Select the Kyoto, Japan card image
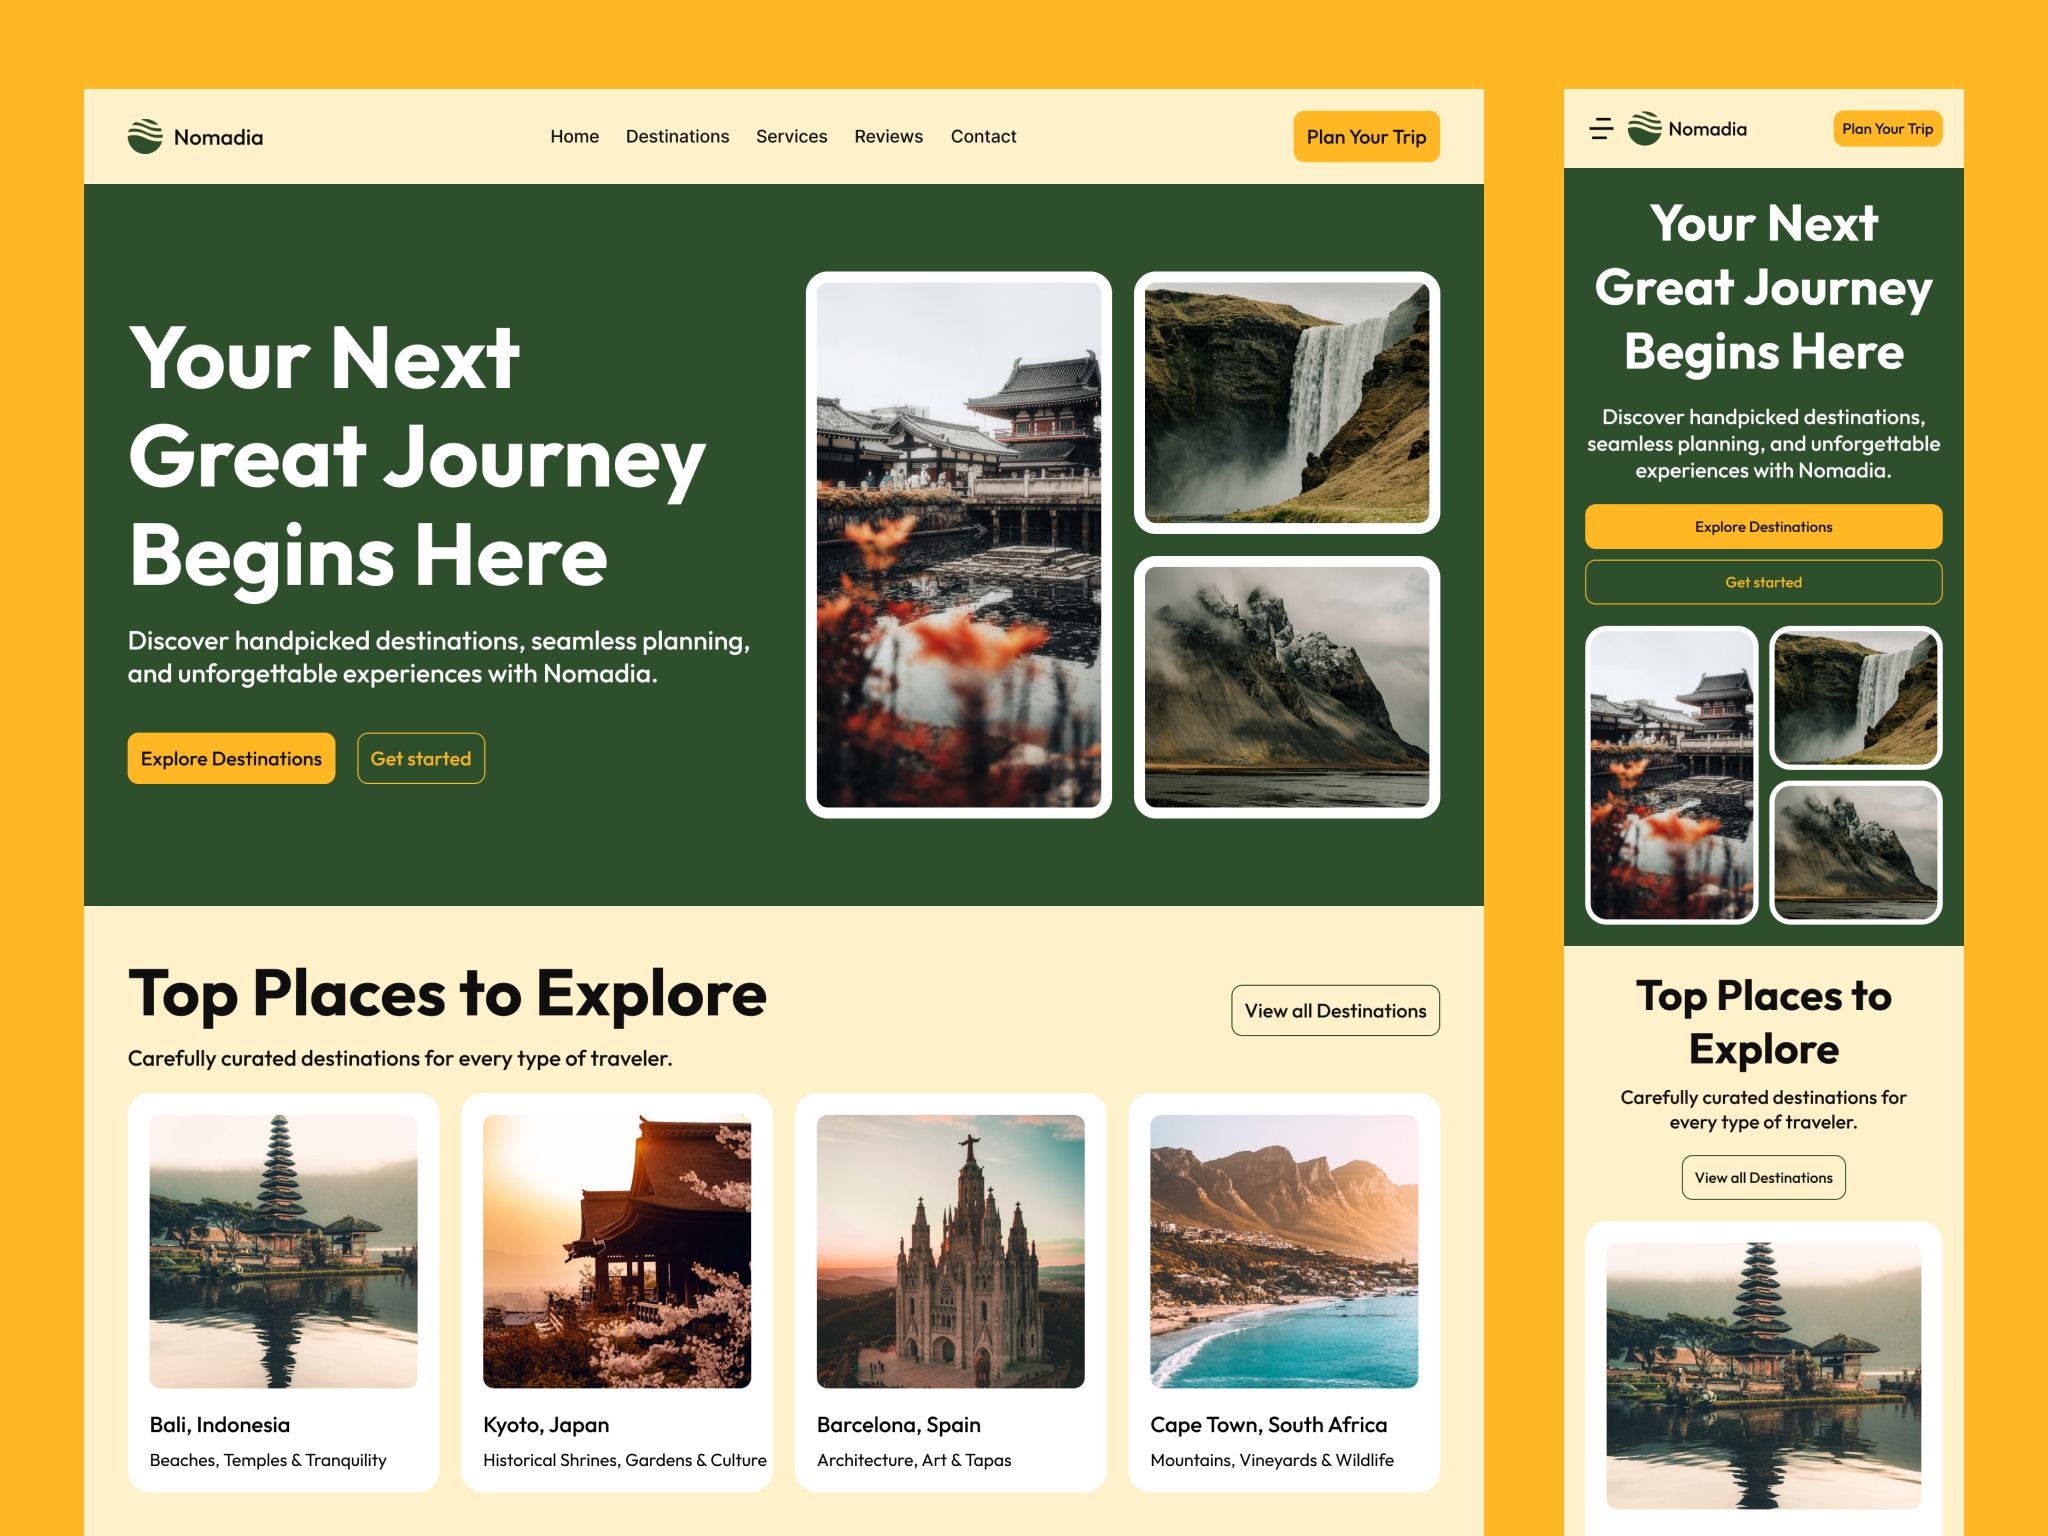 point(617,1251)
